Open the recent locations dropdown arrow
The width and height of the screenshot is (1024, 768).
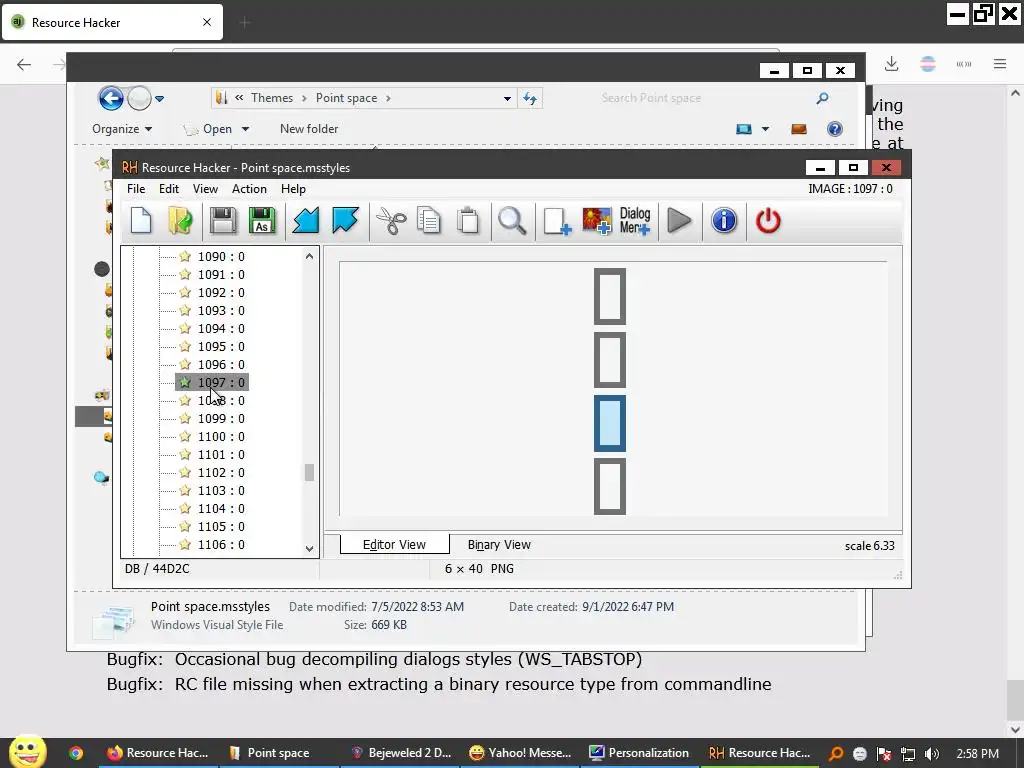click(159, 99)
